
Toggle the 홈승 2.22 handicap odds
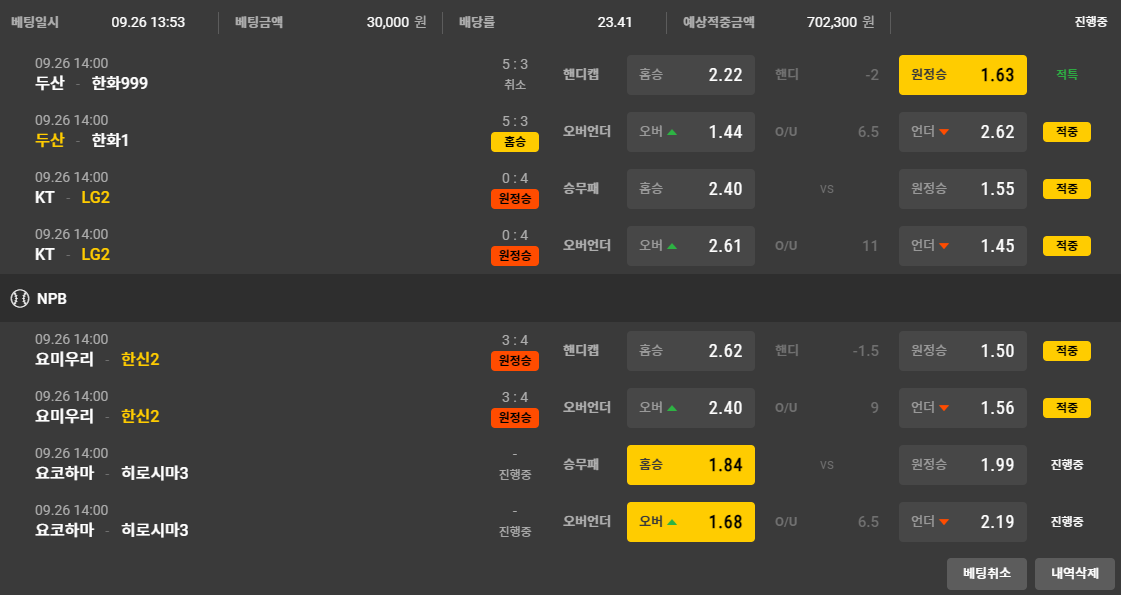(x=690, y=75)
